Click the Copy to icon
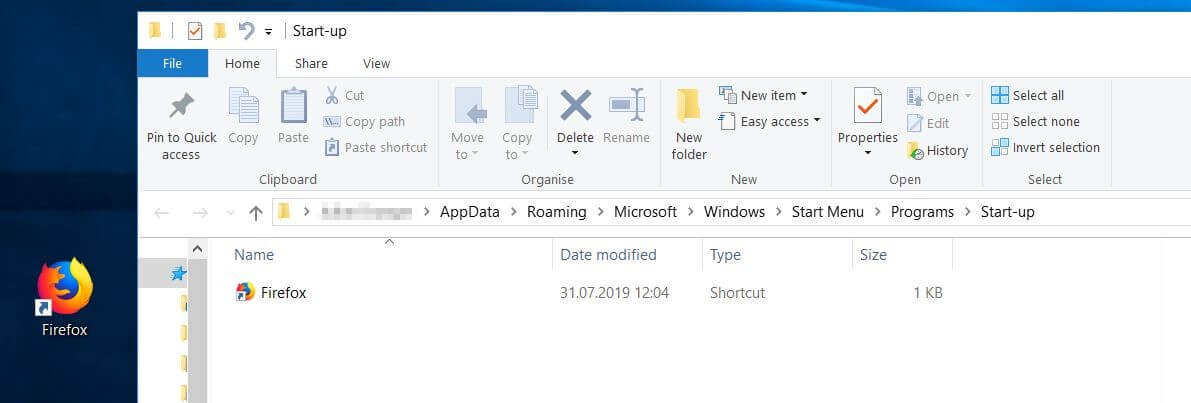1191x403 pixels. click(521, 105)
